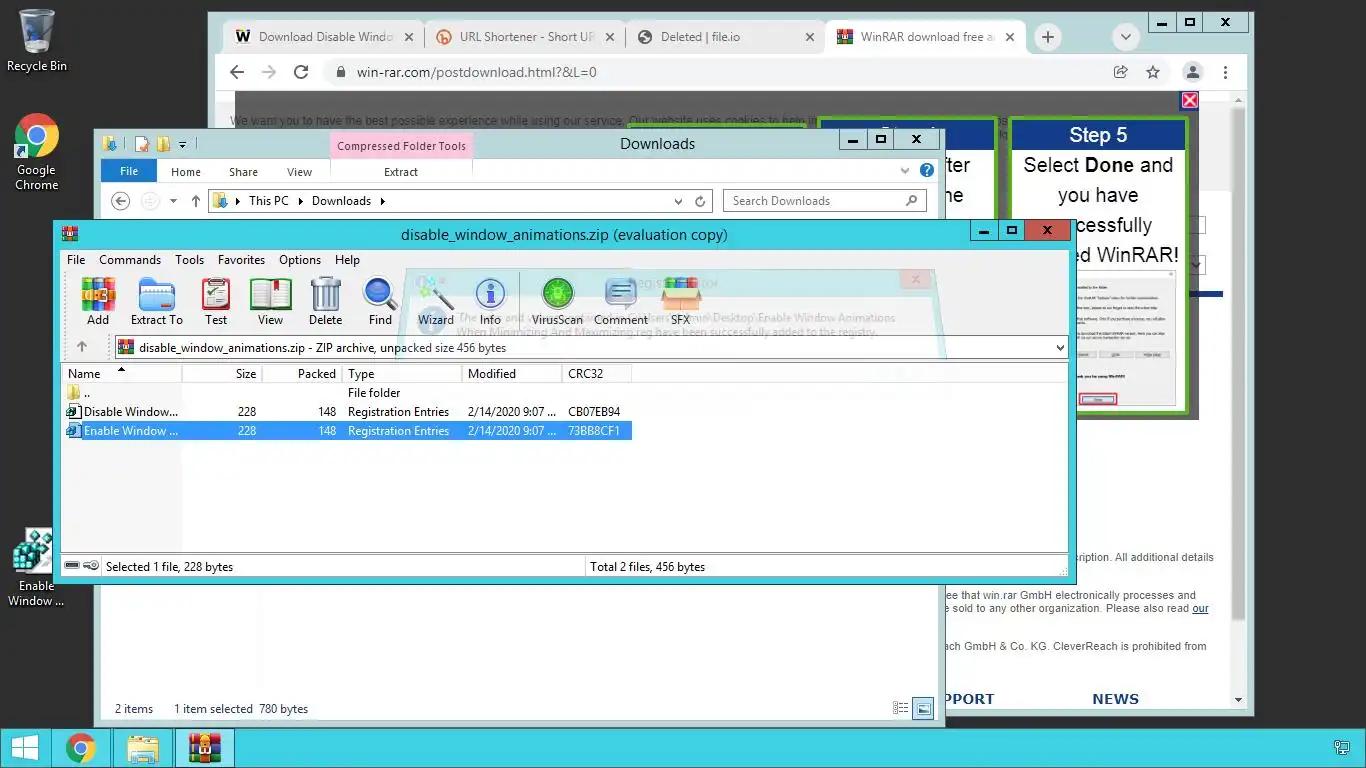
Task: Click the Comment toolbar icon
Action: pyautogui.click(x=621, y=302)
